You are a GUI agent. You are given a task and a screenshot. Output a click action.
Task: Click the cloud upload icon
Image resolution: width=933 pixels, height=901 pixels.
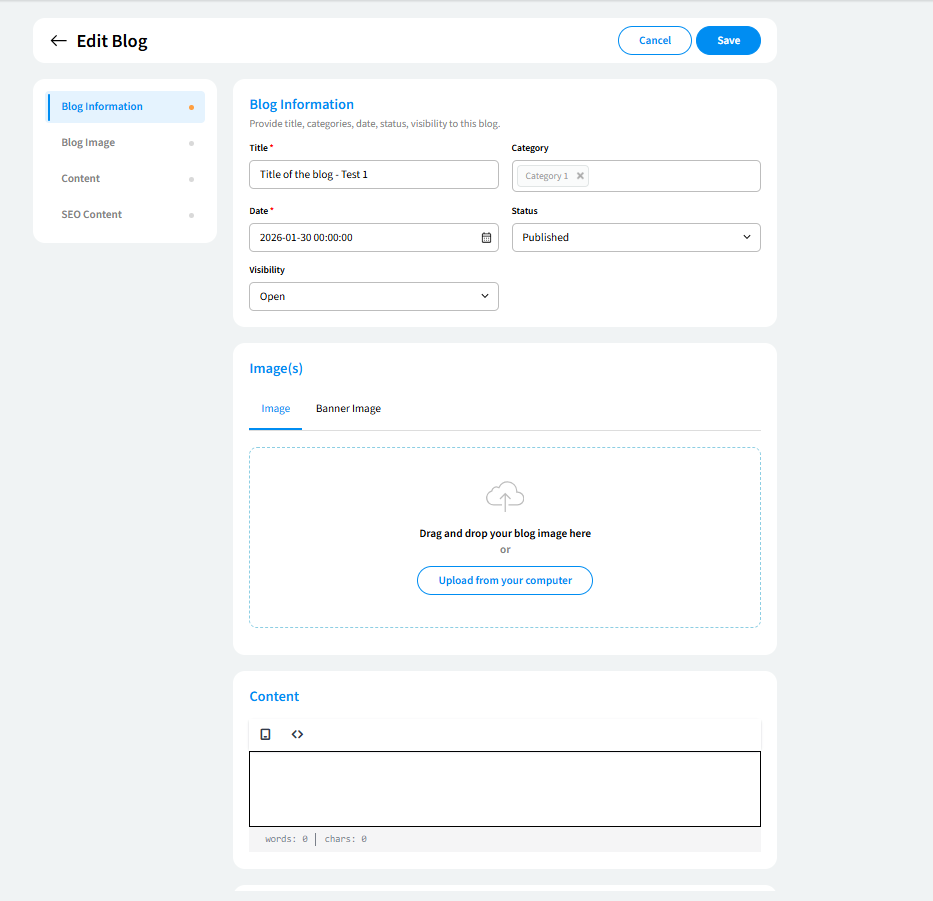pos(505,496)
